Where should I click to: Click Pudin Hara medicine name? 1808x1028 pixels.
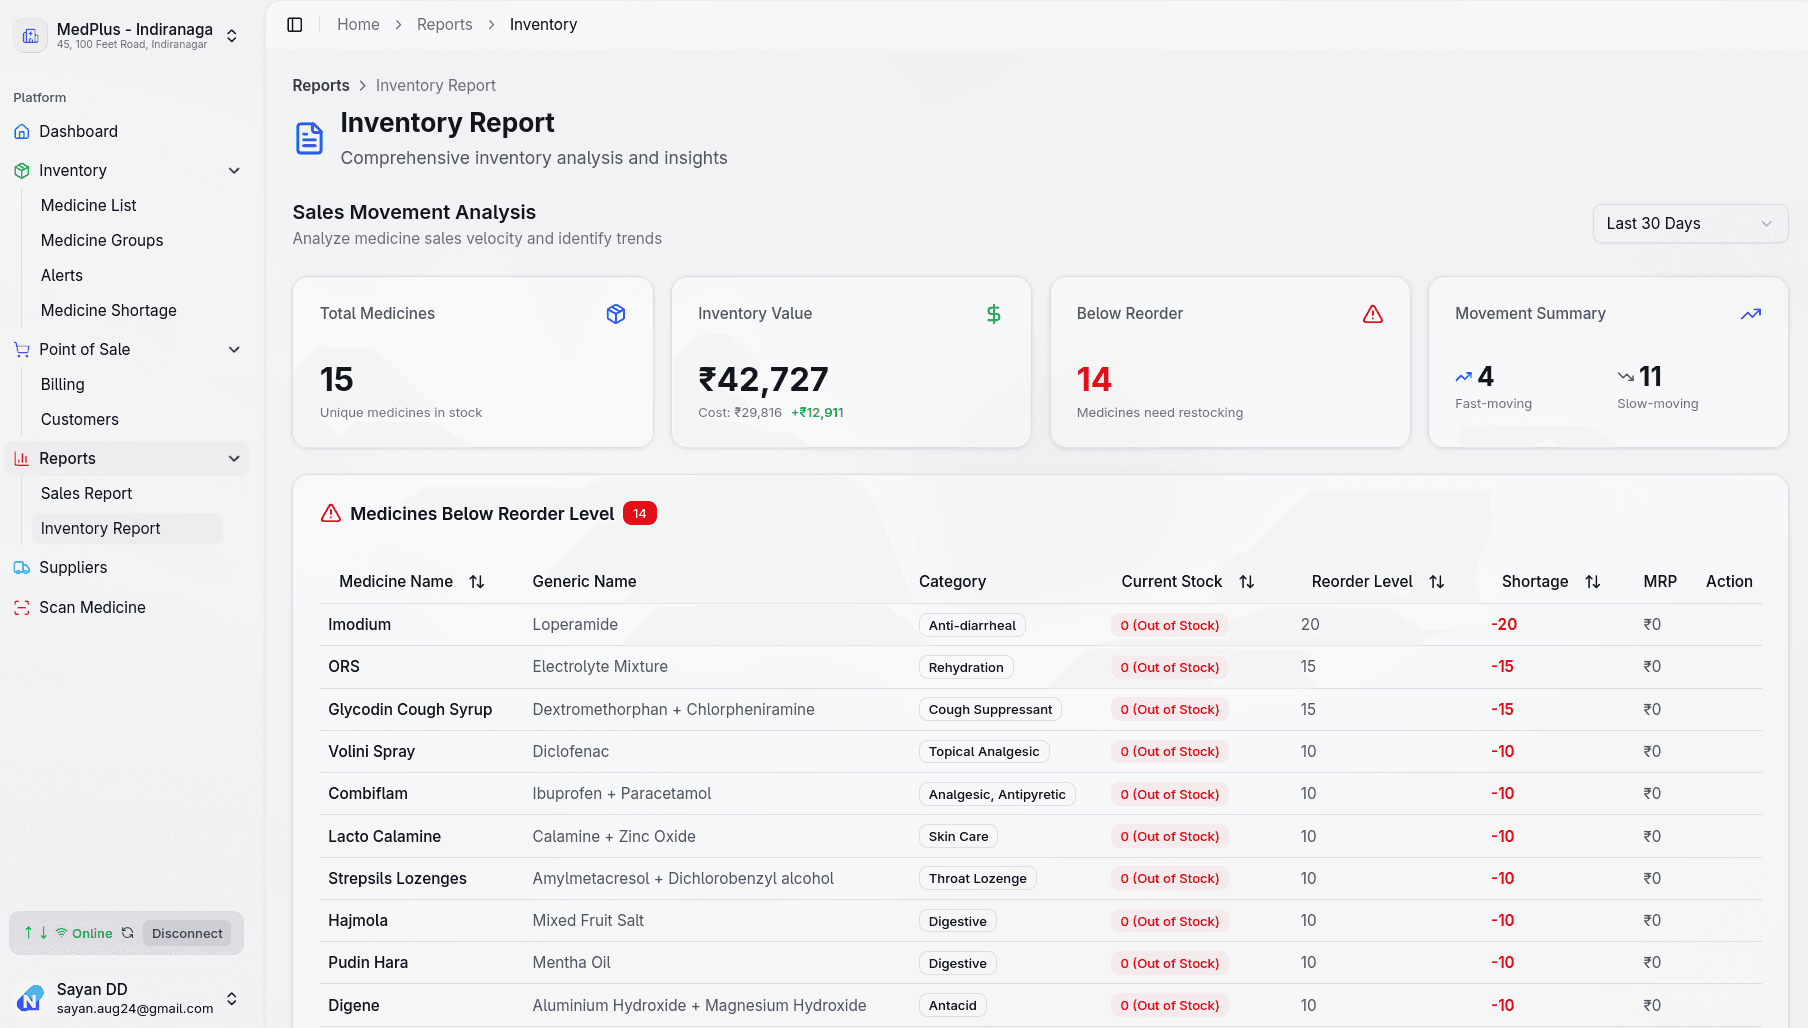coord(368,962)
